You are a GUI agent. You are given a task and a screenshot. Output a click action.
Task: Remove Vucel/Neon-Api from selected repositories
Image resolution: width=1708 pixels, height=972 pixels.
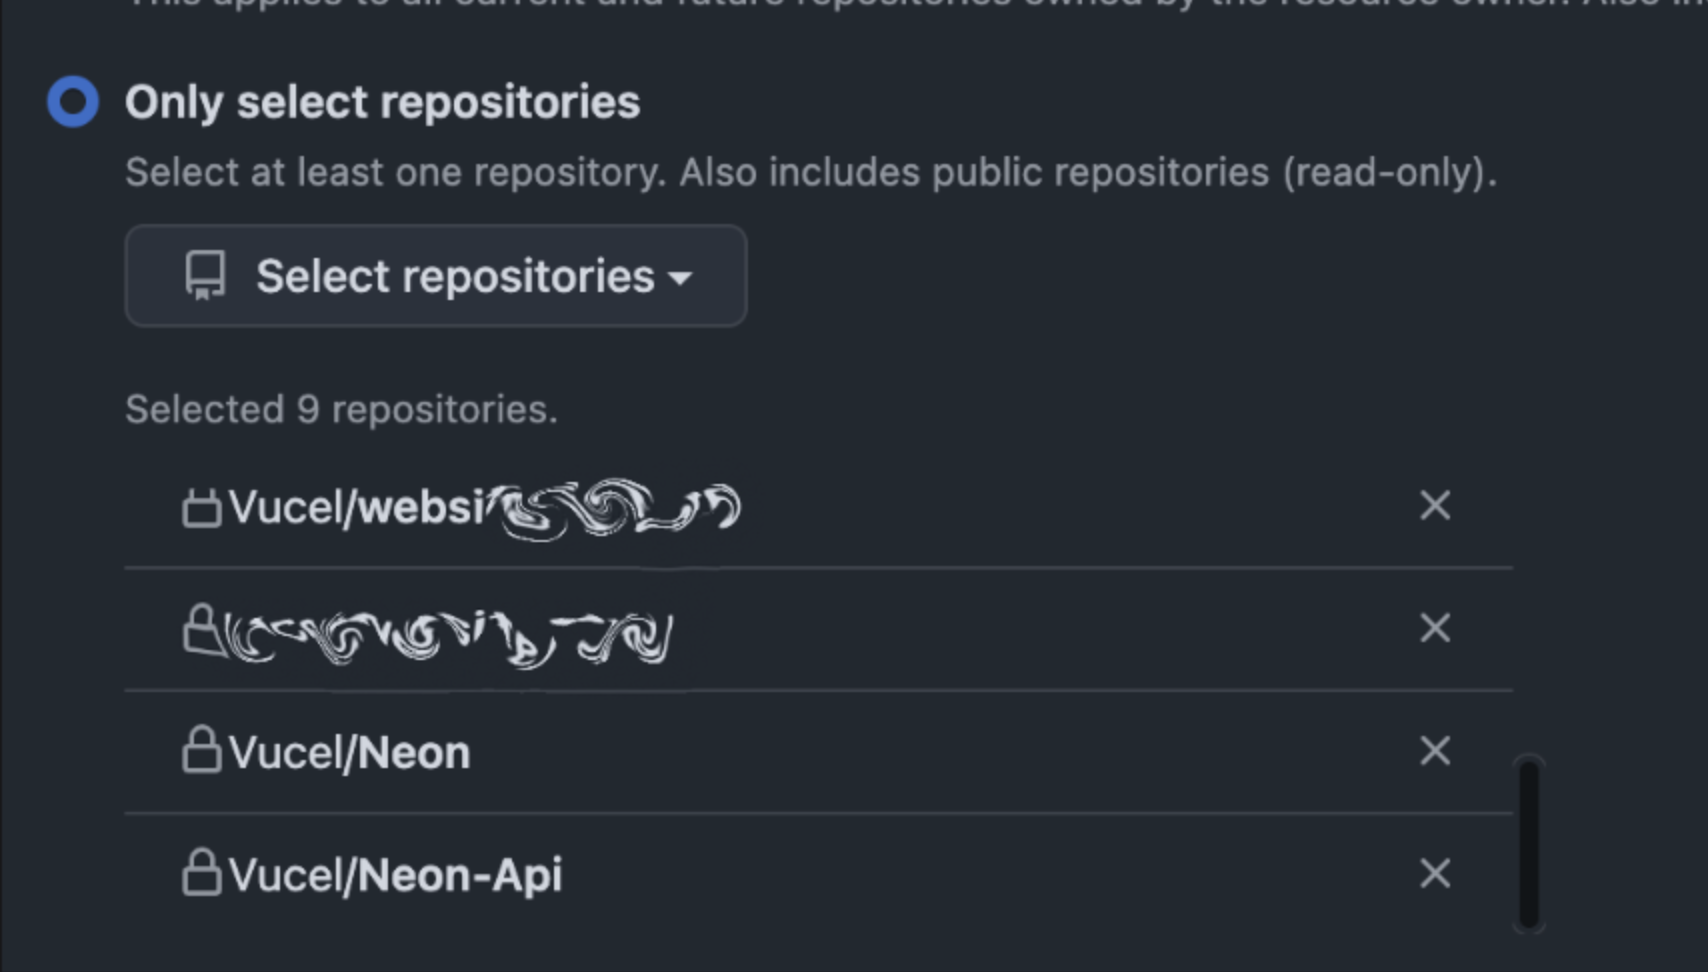[1435, 874]
